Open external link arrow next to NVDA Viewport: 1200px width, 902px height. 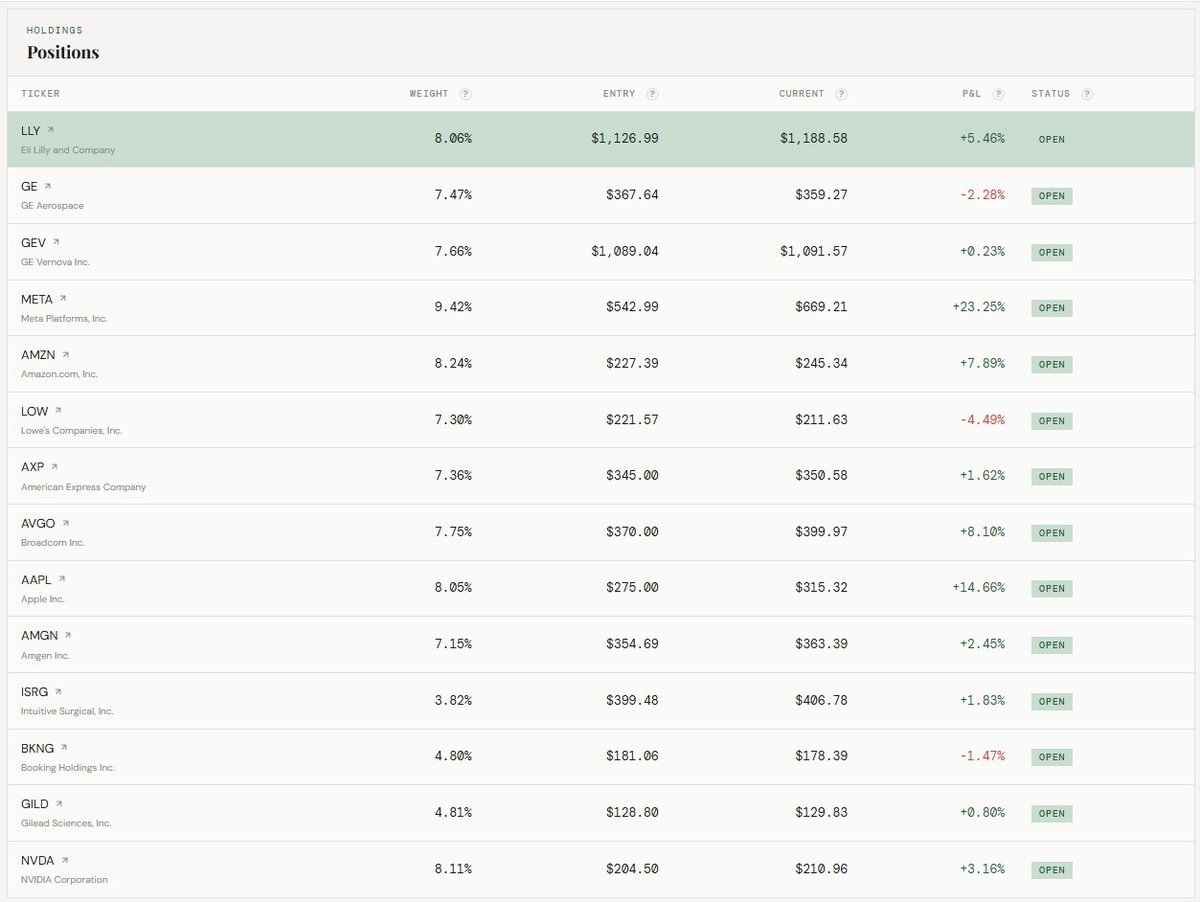65,860
